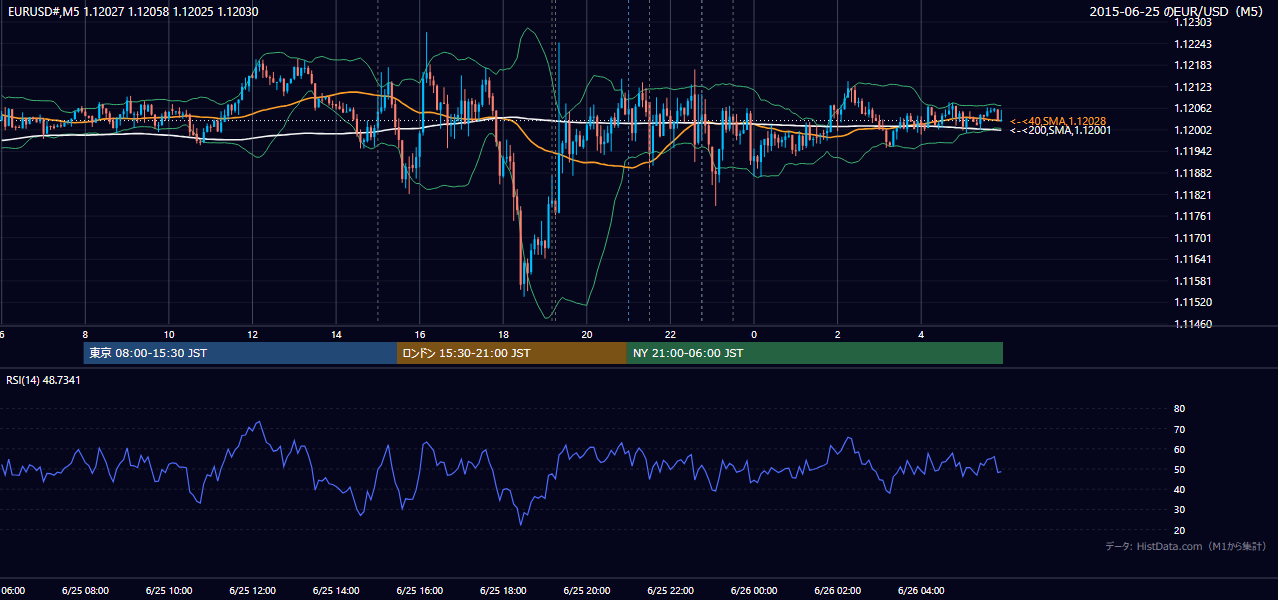The width and height of the screenshot is (1278, 600).
Task: Click hour label 12 under the price chart
Action: point(253,335)
